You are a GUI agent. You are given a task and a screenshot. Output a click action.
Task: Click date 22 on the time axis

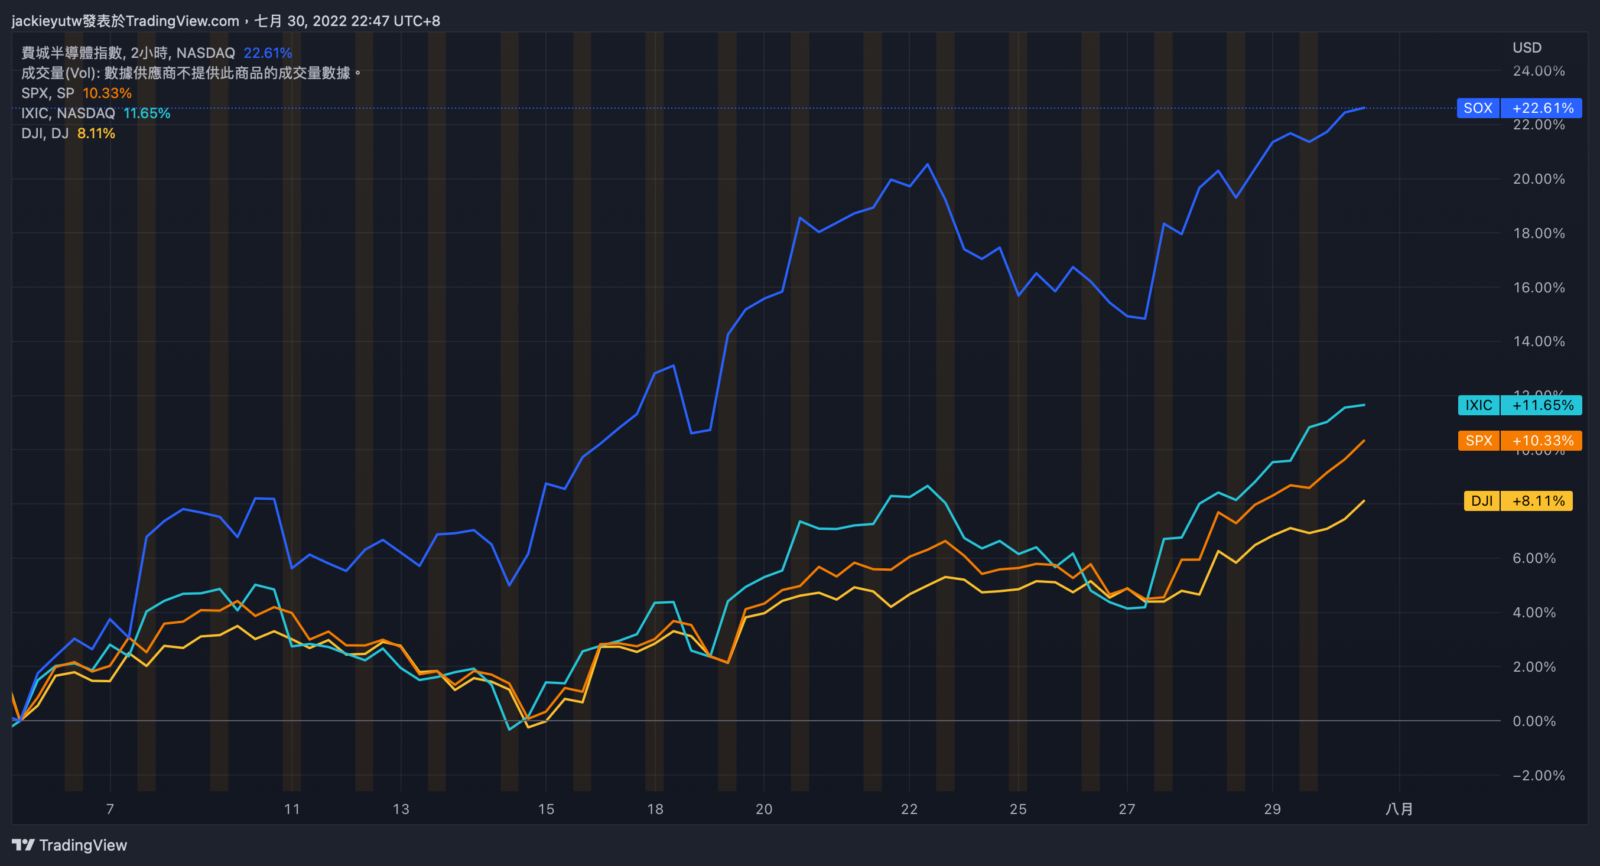pos(909,809)
